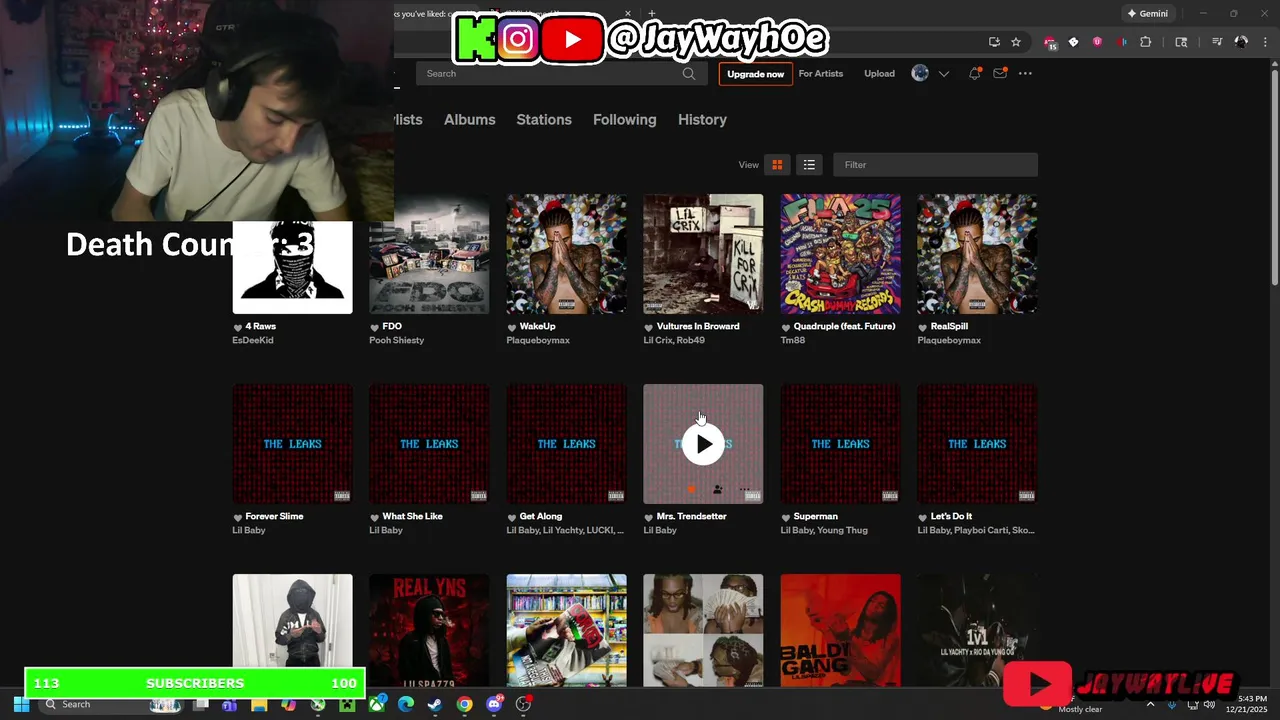This screenshot has height=720, width=1280.
Task: Open the Chrome profile avatar
Action: [x=1241, y=42]
